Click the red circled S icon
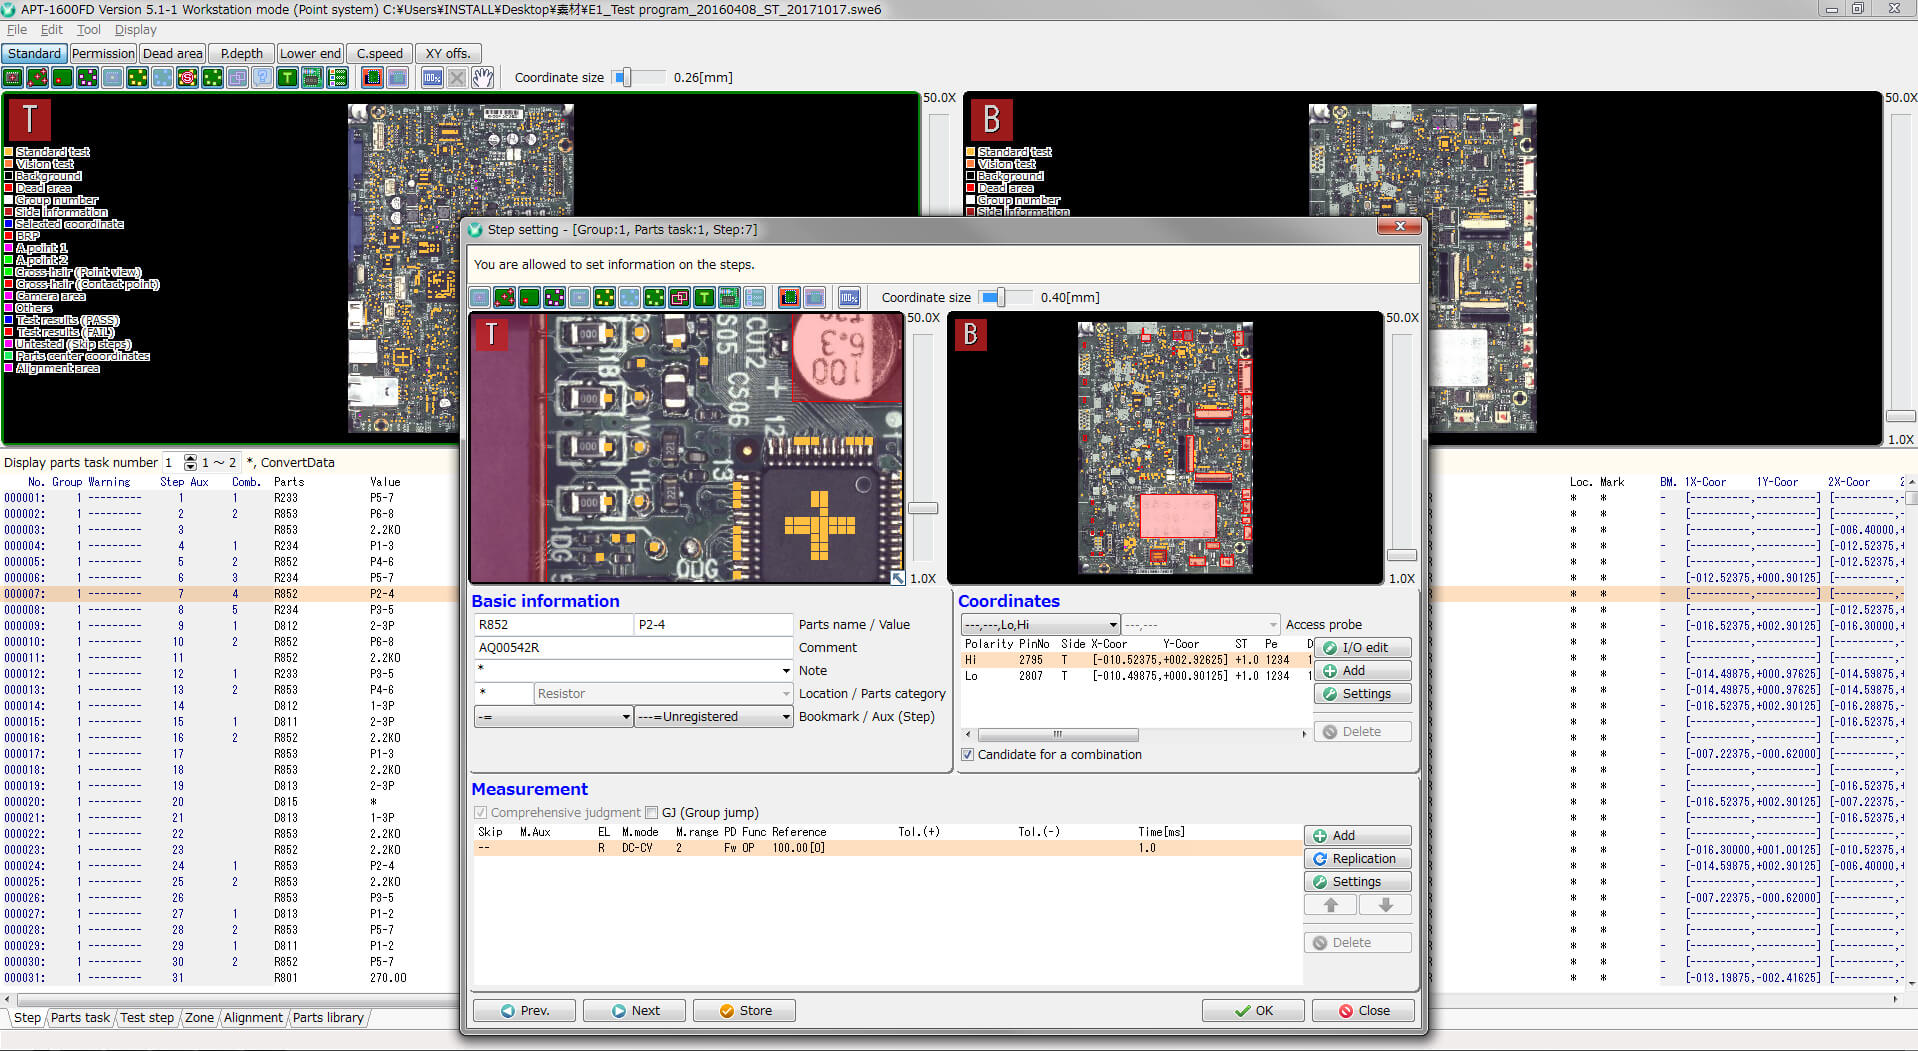Viewport: 1918px width, 1051px height. pos(187,78)
